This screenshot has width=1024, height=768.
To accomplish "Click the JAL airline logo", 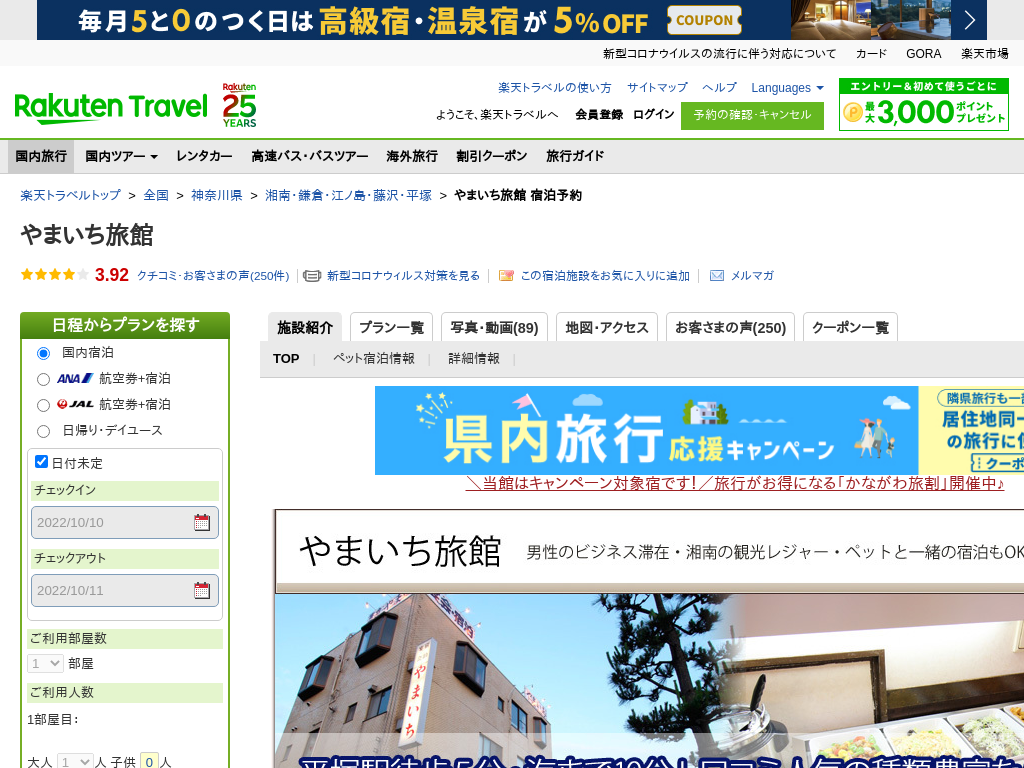I will pos(75,404).
